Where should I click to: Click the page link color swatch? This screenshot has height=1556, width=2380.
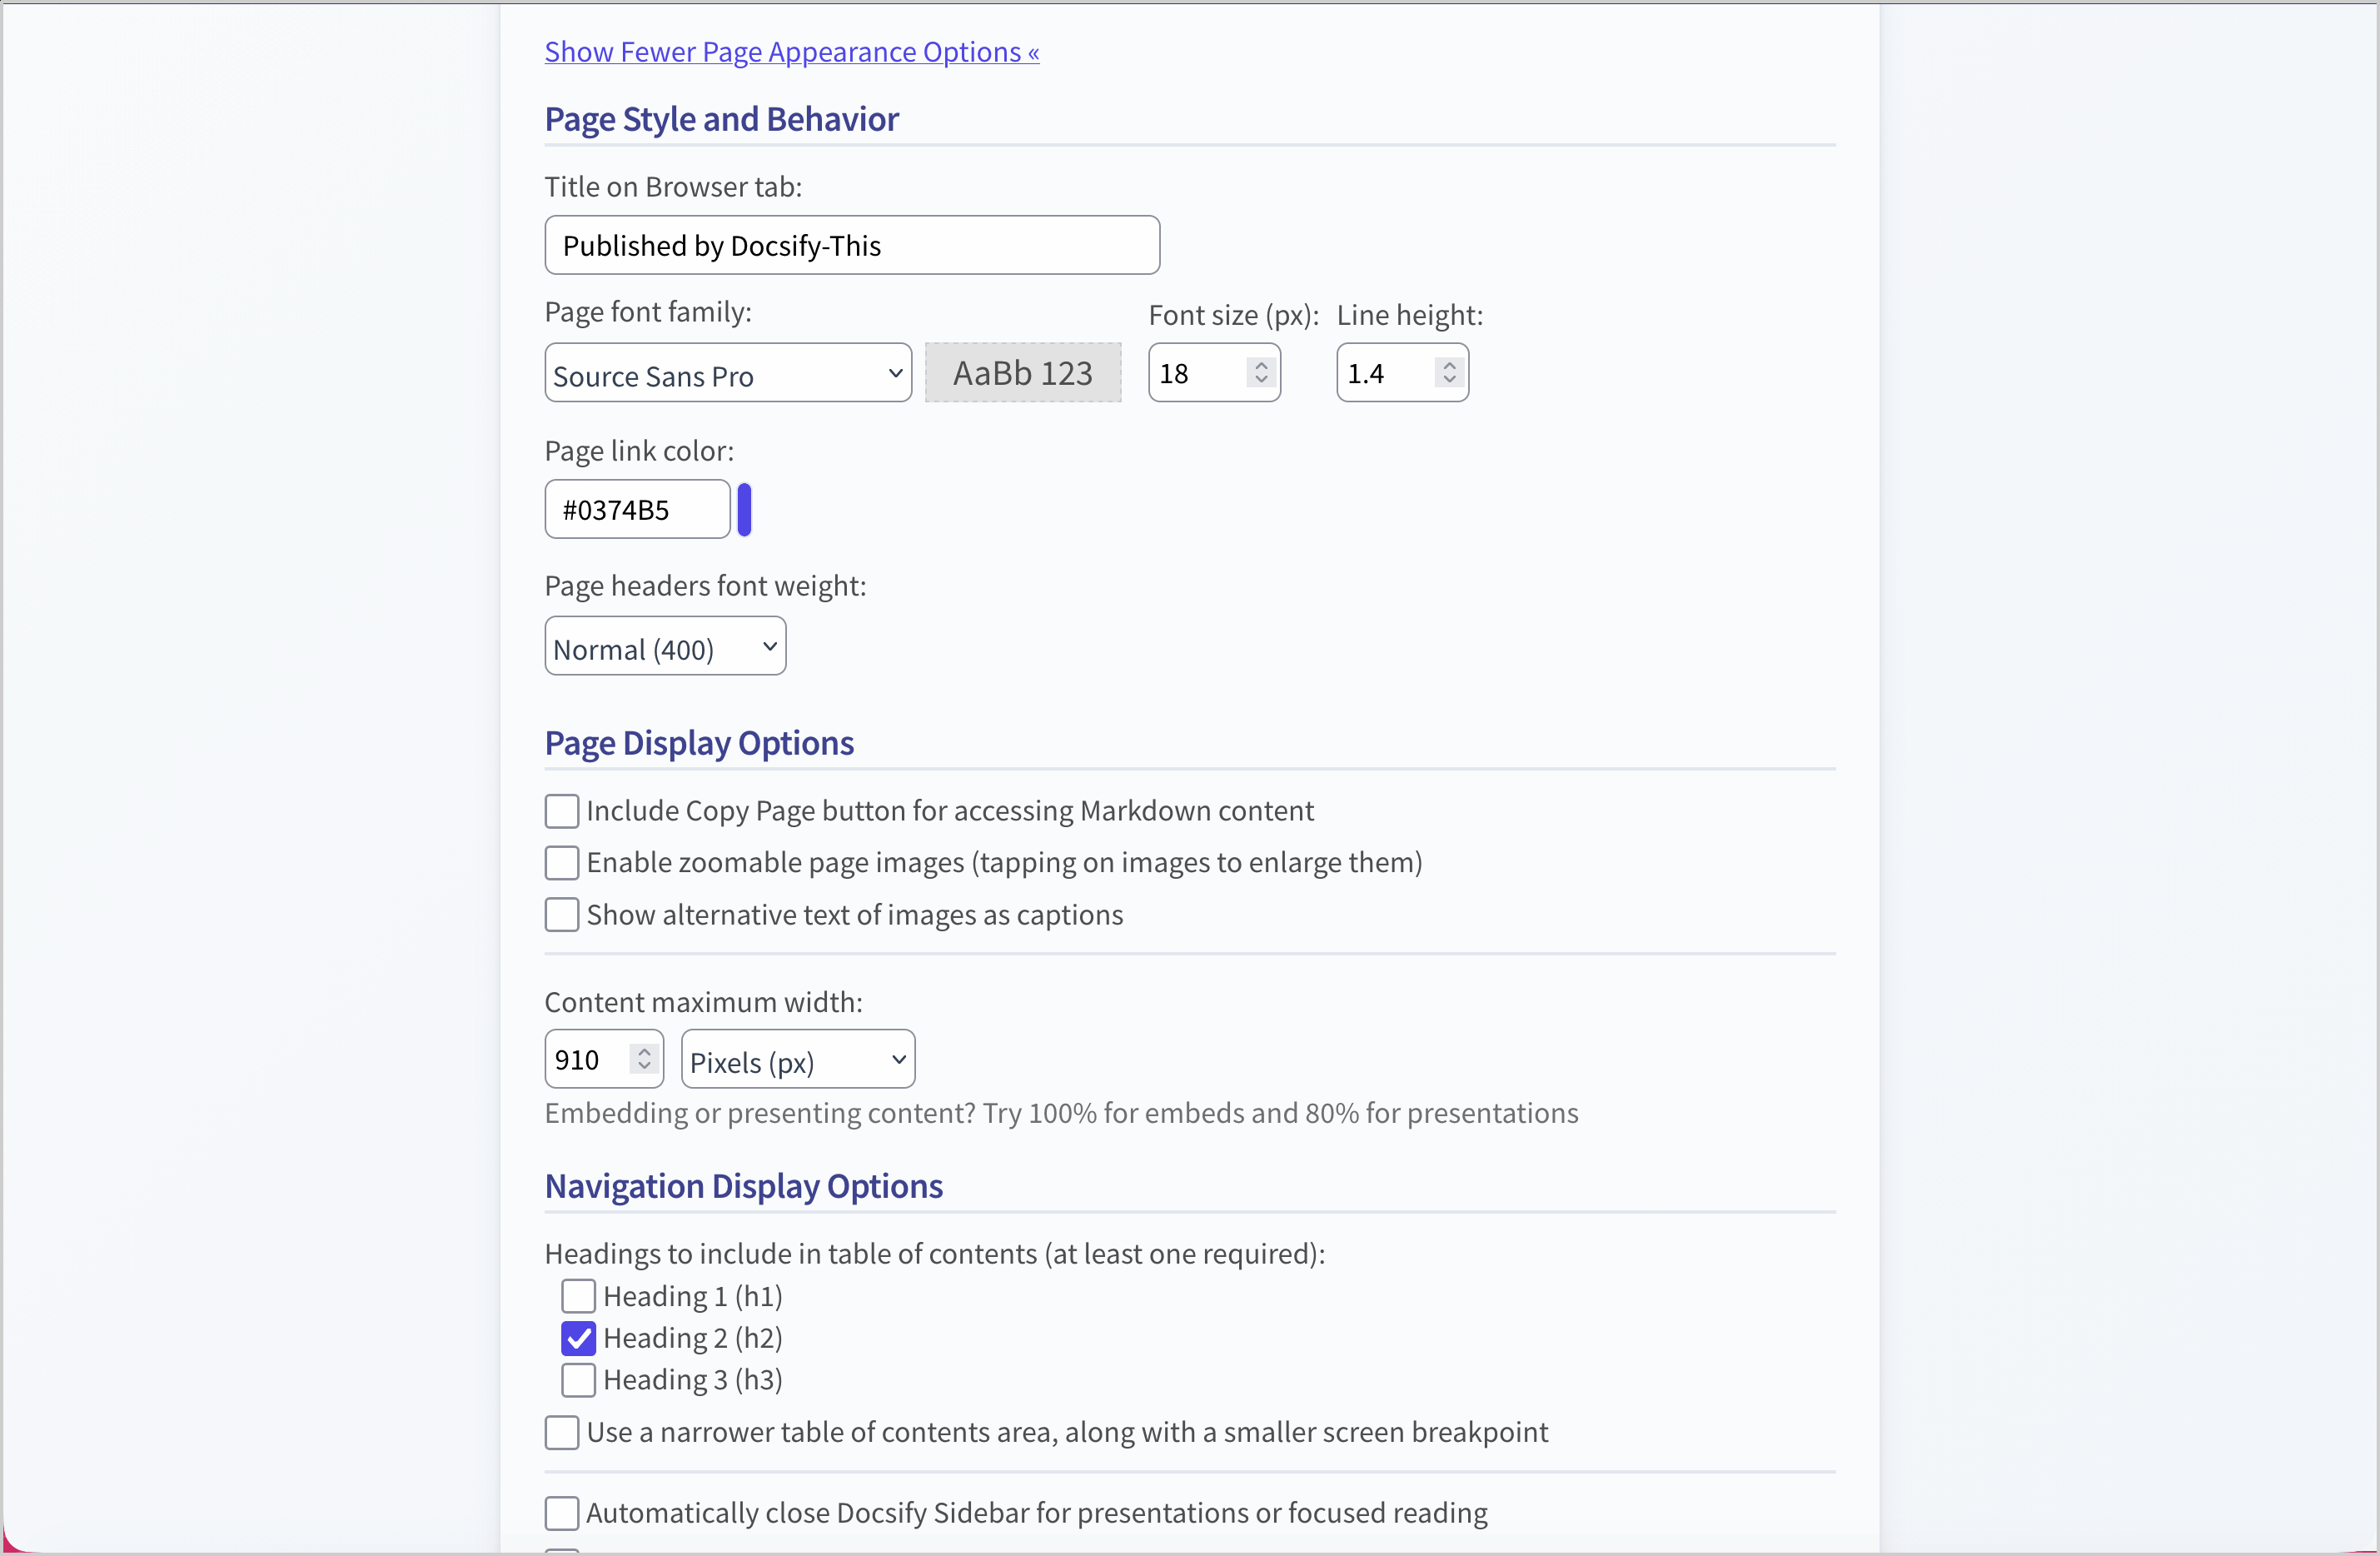(x=745, y=509)
